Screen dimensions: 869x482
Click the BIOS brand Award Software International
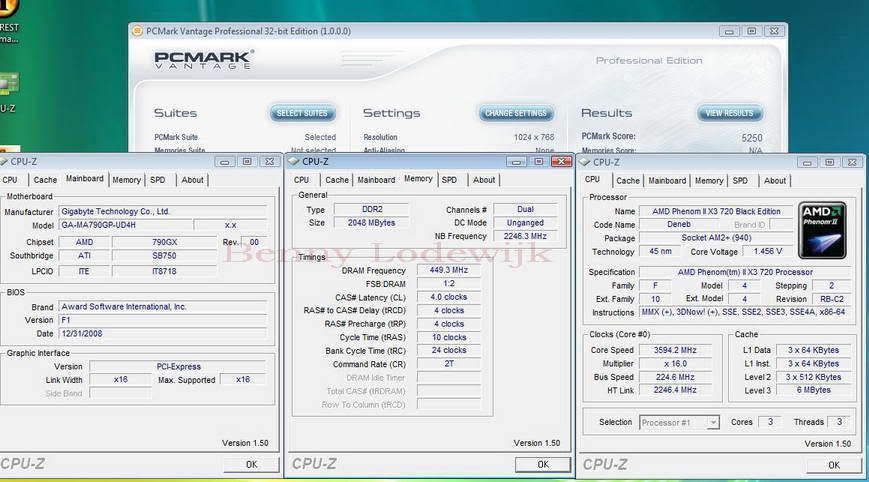(162, 306)
